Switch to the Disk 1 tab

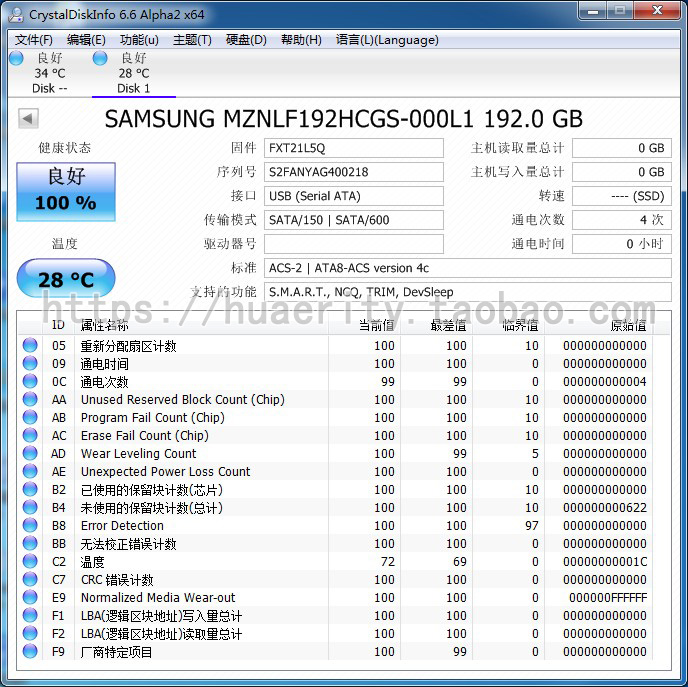[x=134, y=73]
